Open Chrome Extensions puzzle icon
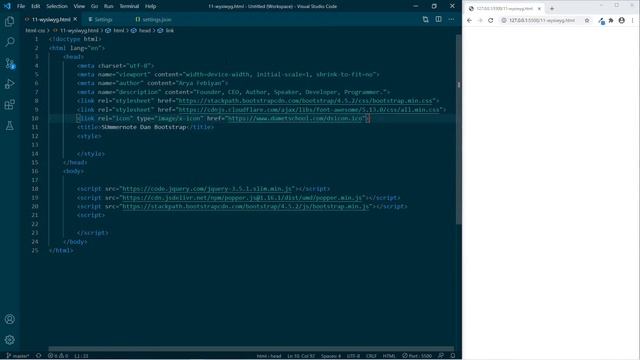 point(611,20)
